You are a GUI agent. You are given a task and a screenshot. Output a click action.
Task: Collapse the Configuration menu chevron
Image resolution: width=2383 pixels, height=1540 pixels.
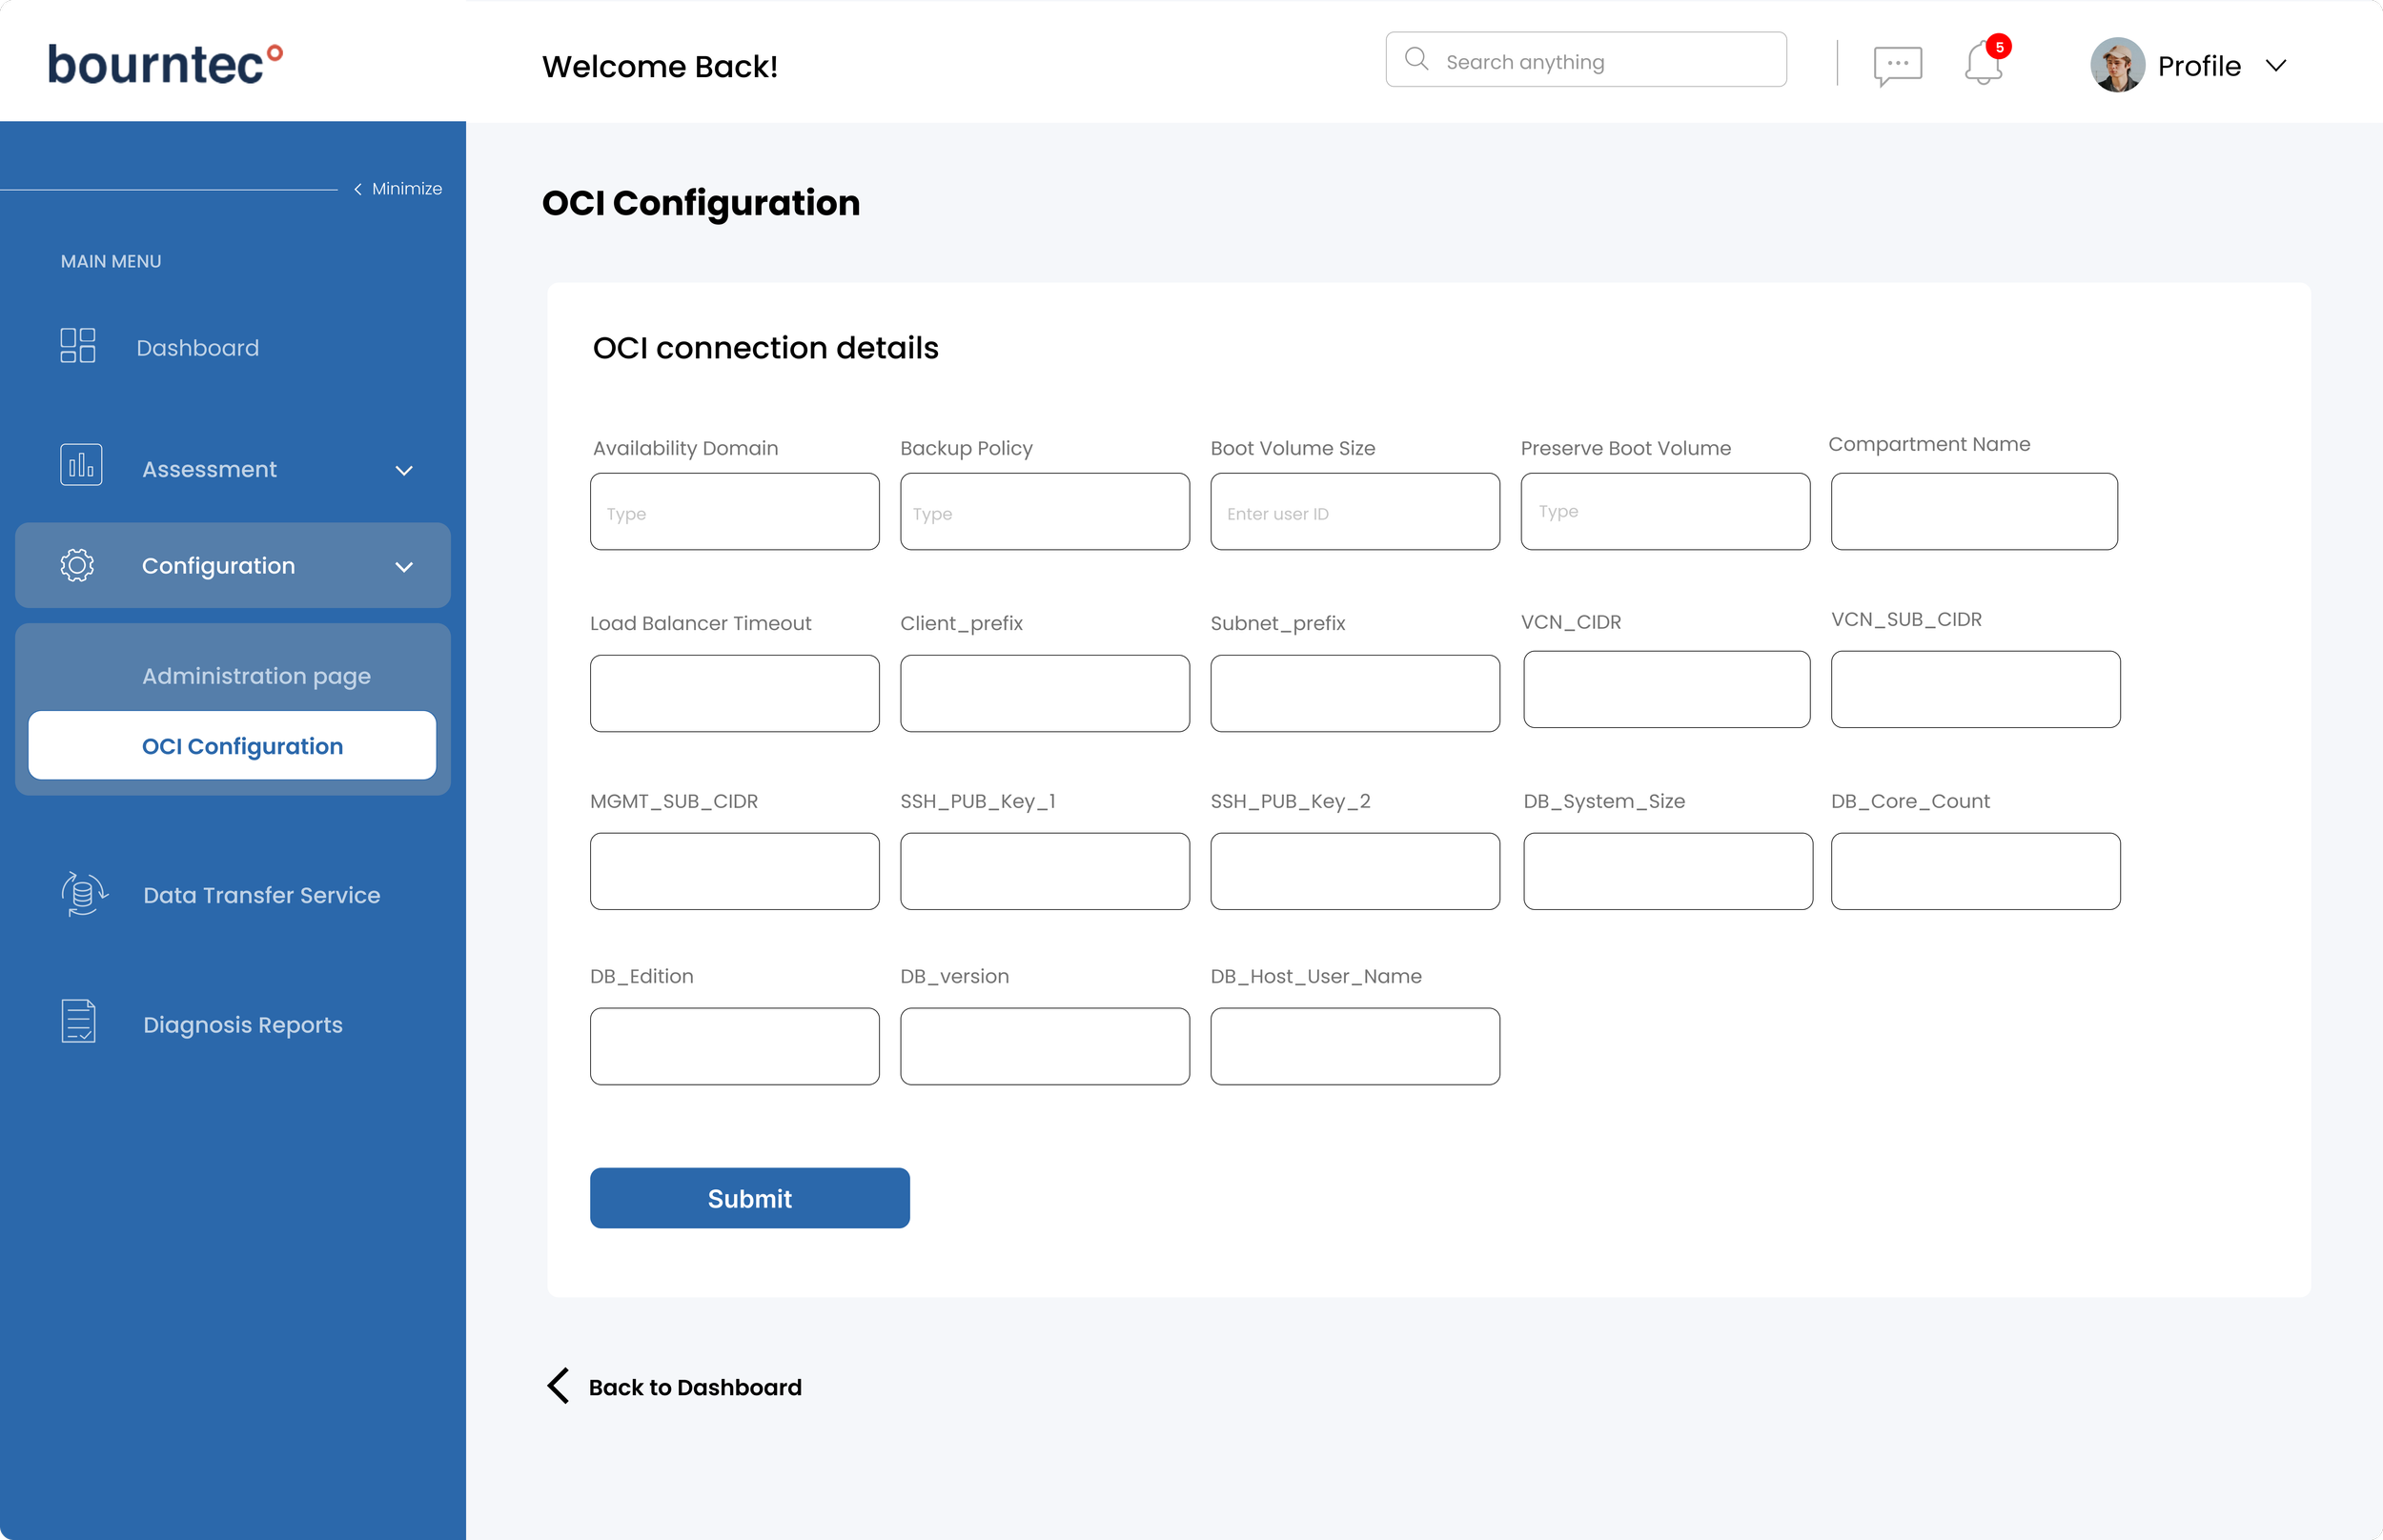click(x=404, y=567)
